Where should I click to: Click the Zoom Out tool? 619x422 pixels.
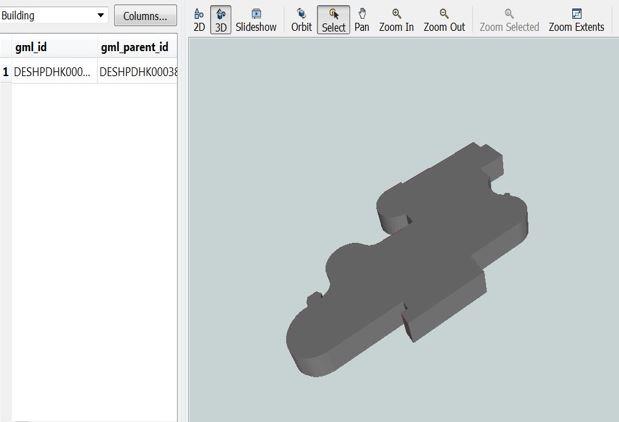(444, 20)
